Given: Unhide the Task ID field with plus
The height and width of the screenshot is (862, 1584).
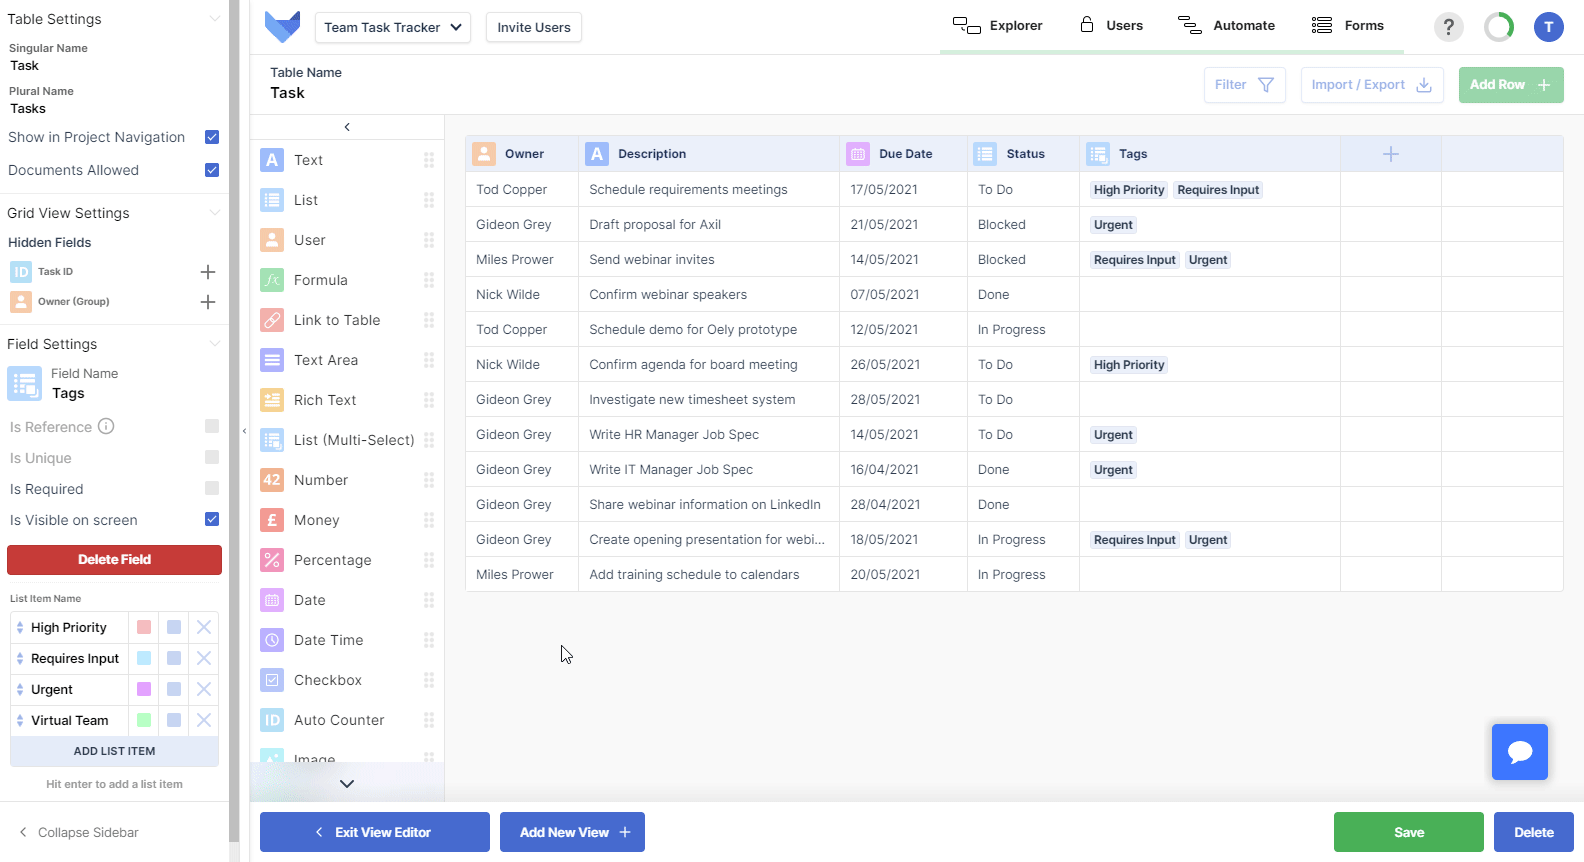Looking at the screenshot, I should [x=208, y=272].
